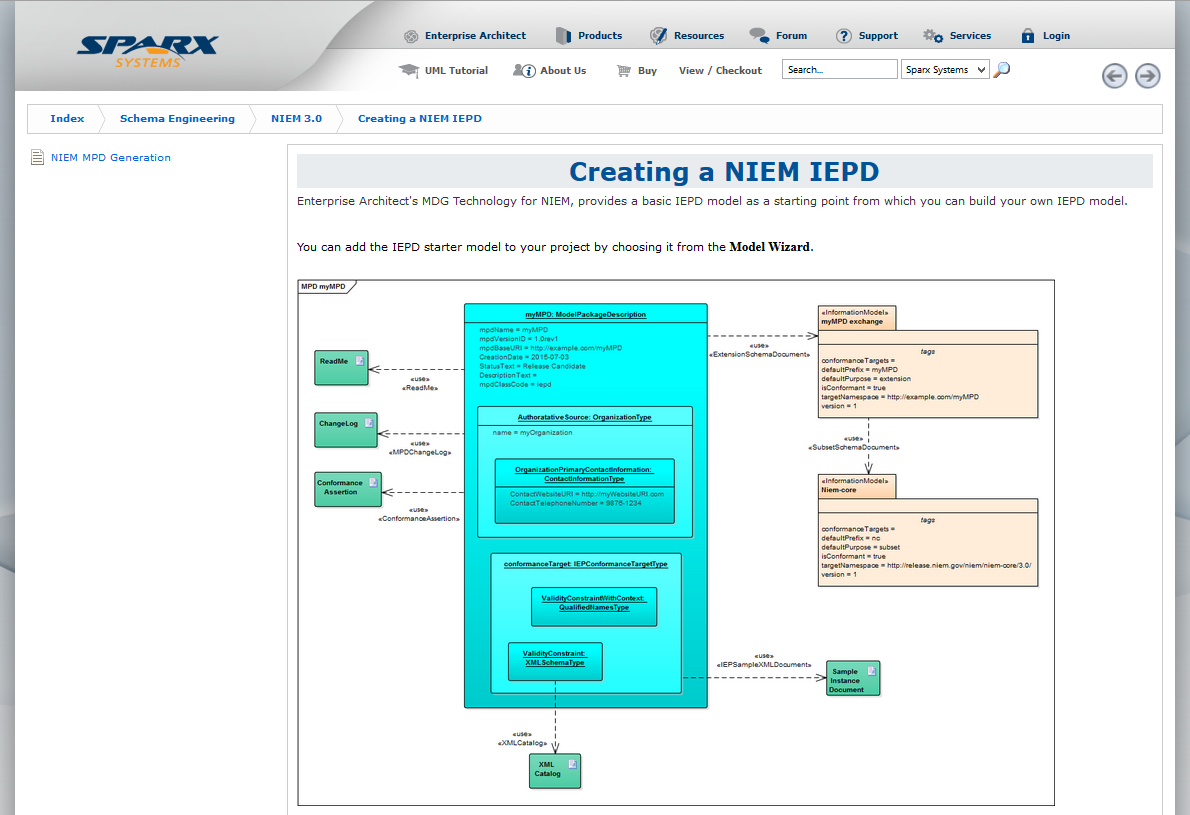Open View / Checkout link
The image size is (1190, 815).
[720, 71]
